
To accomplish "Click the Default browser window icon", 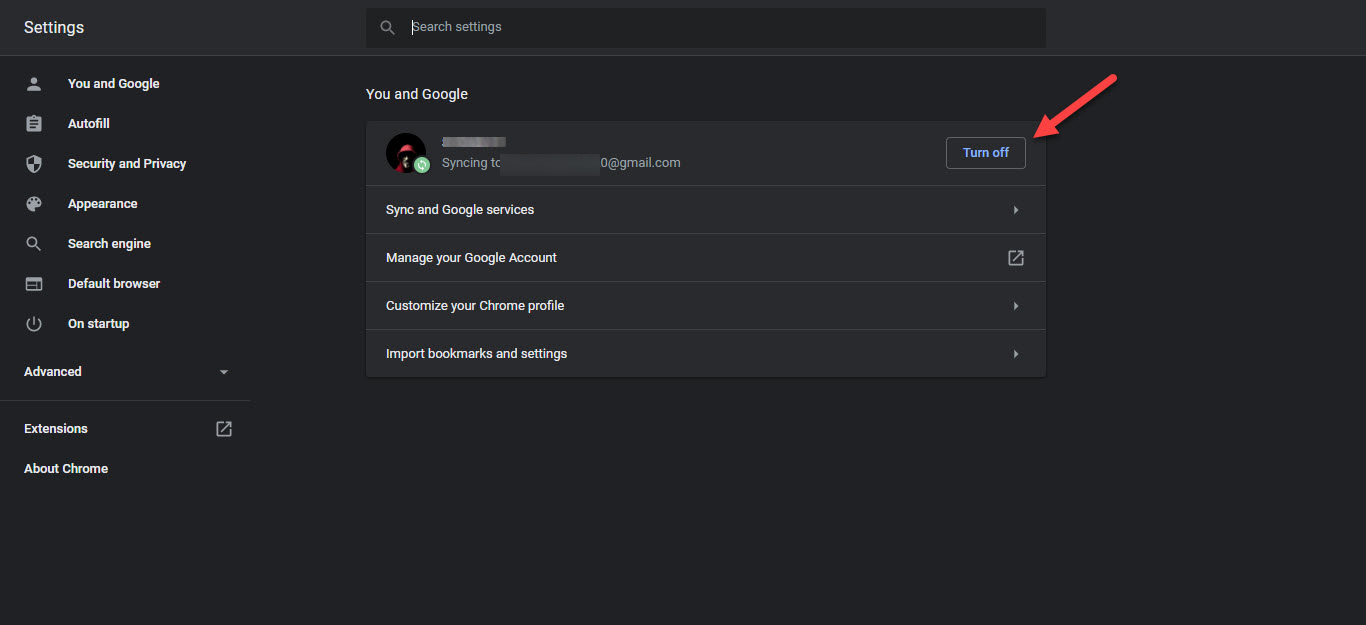I will tap(34, 284).
